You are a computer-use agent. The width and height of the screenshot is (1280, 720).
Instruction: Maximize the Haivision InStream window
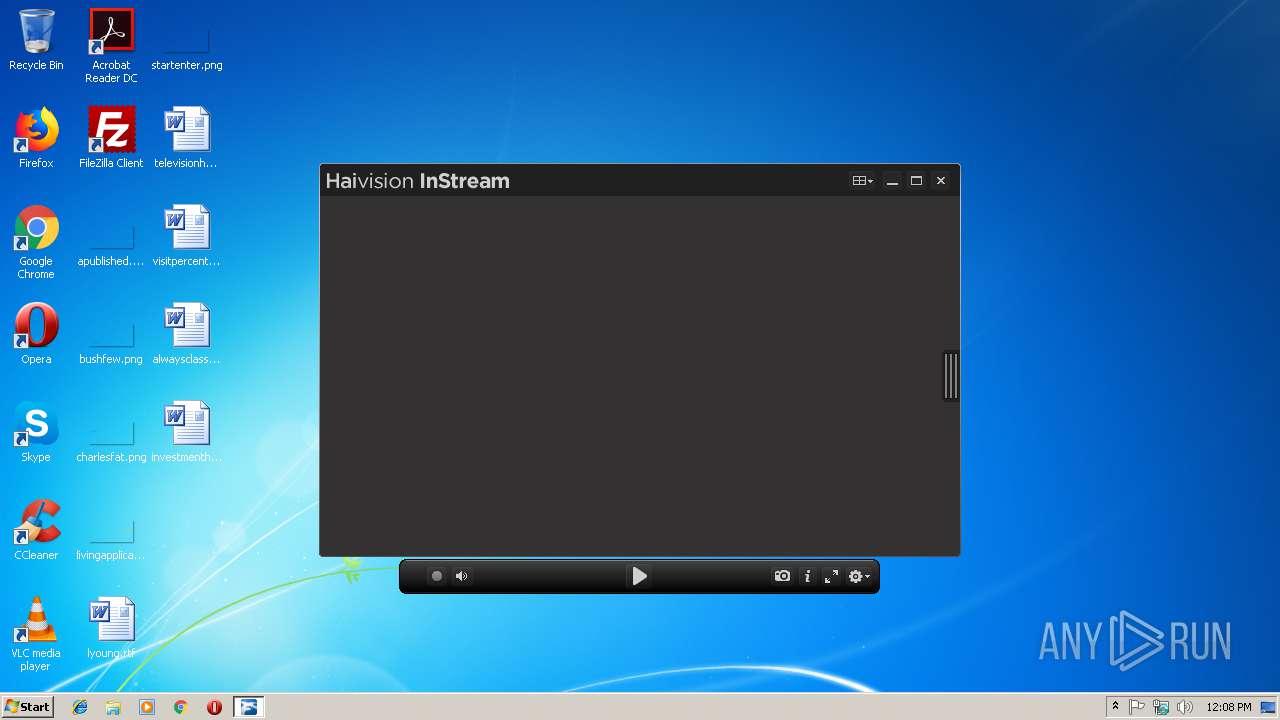[916, 181]
